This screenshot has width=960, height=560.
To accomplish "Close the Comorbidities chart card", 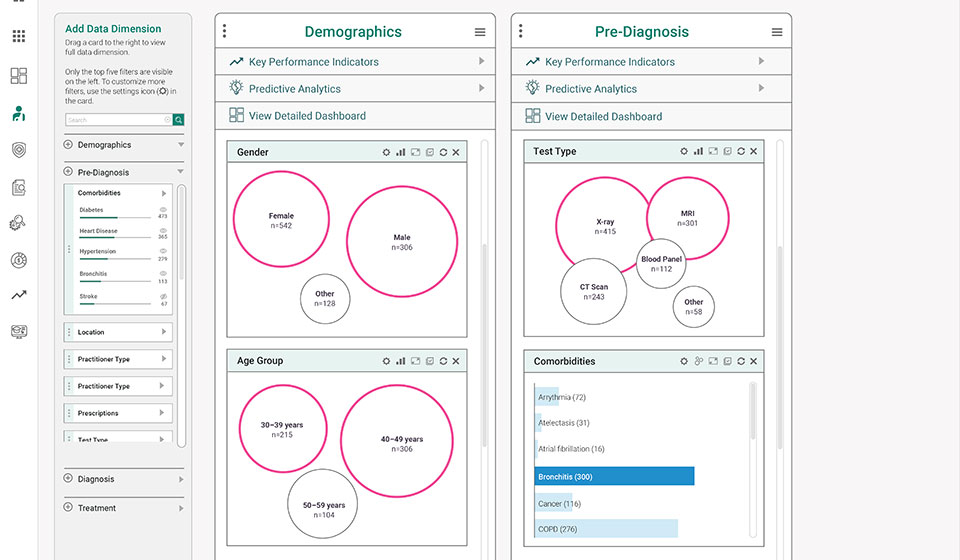I will (x=754, y=362).
